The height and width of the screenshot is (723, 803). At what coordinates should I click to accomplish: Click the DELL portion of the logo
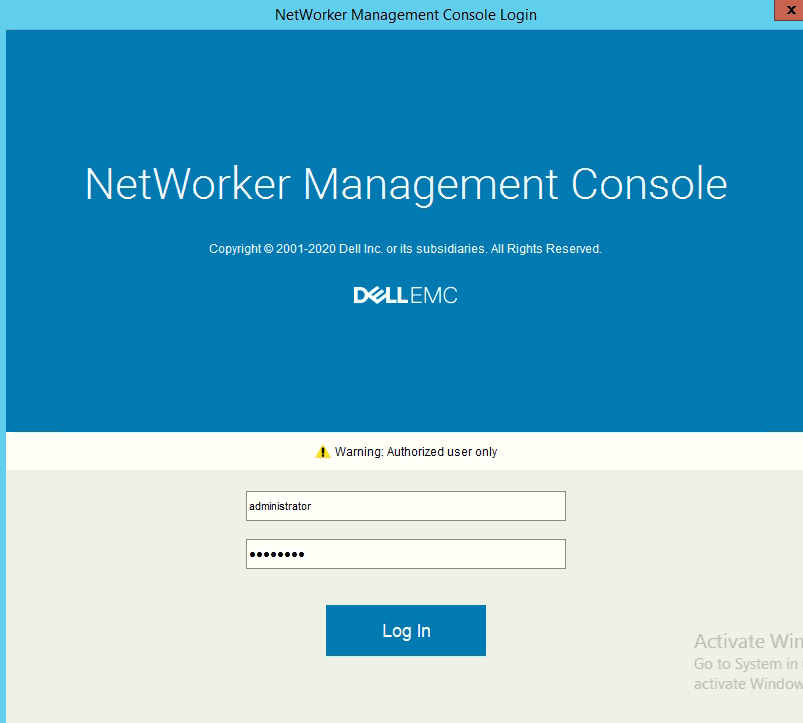[380, 296]
